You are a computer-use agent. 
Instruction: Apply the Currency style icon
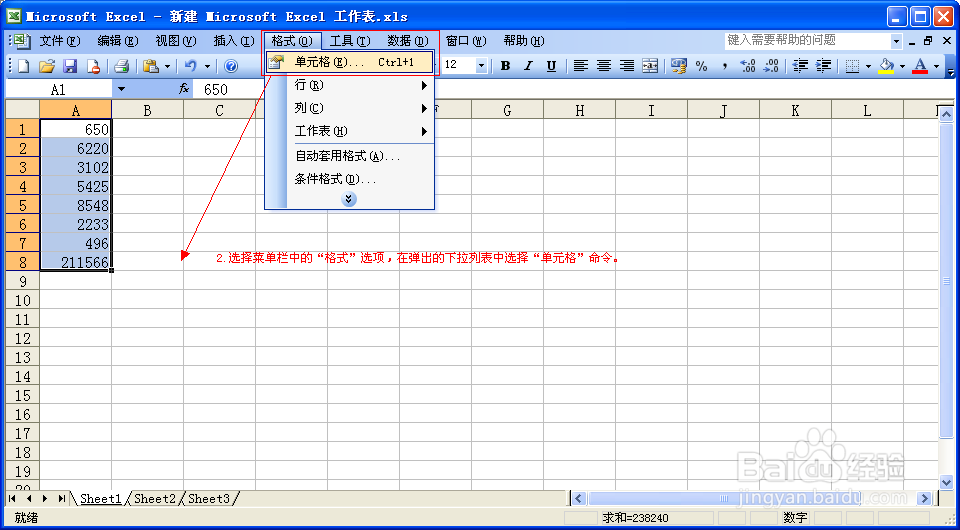(x=678, y=65)
